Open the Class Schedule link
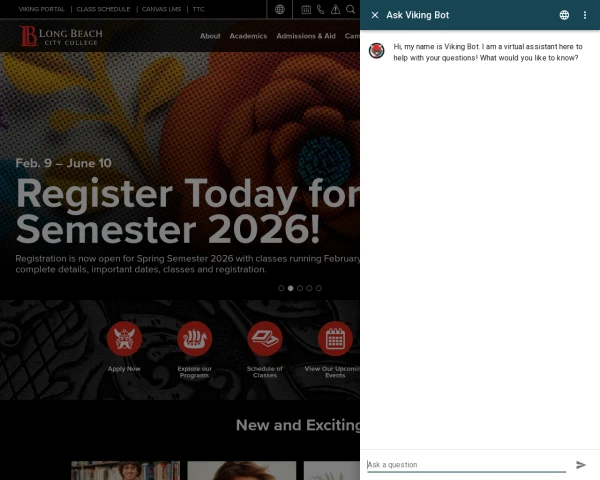 point(103,9)
